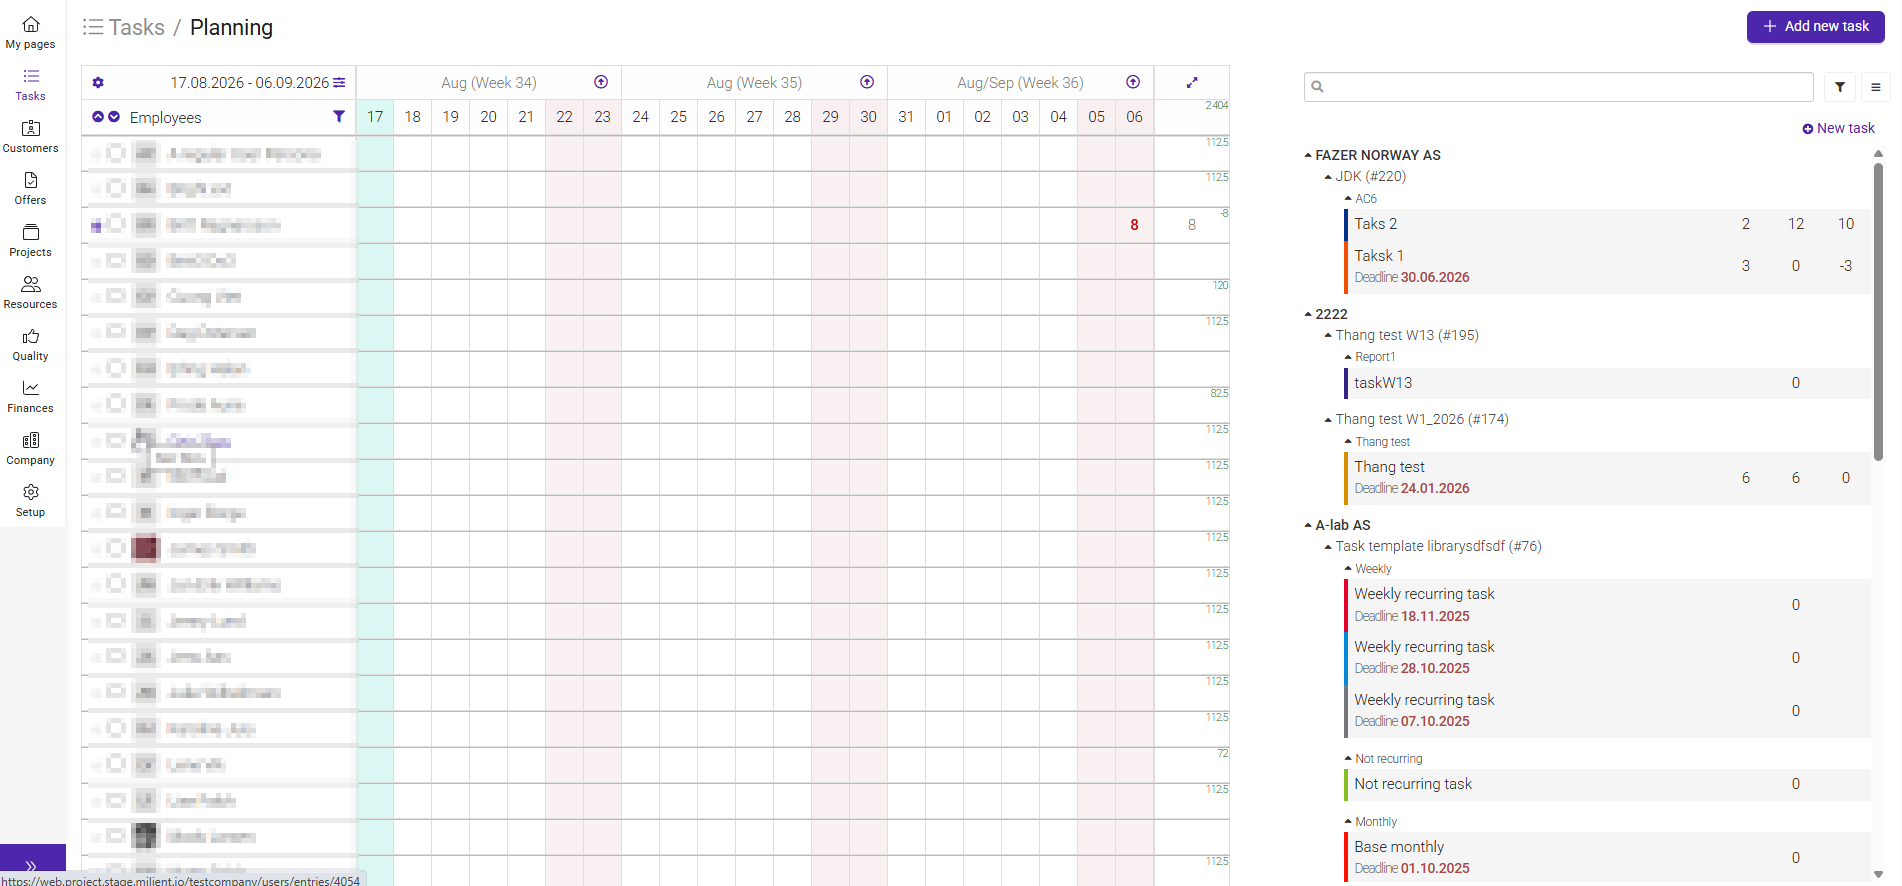Open the date range 17.08.2026 - 06.09.2026
Image resolution: width=1902 pixels, height=886 pixels.
[x=250, y=83]
